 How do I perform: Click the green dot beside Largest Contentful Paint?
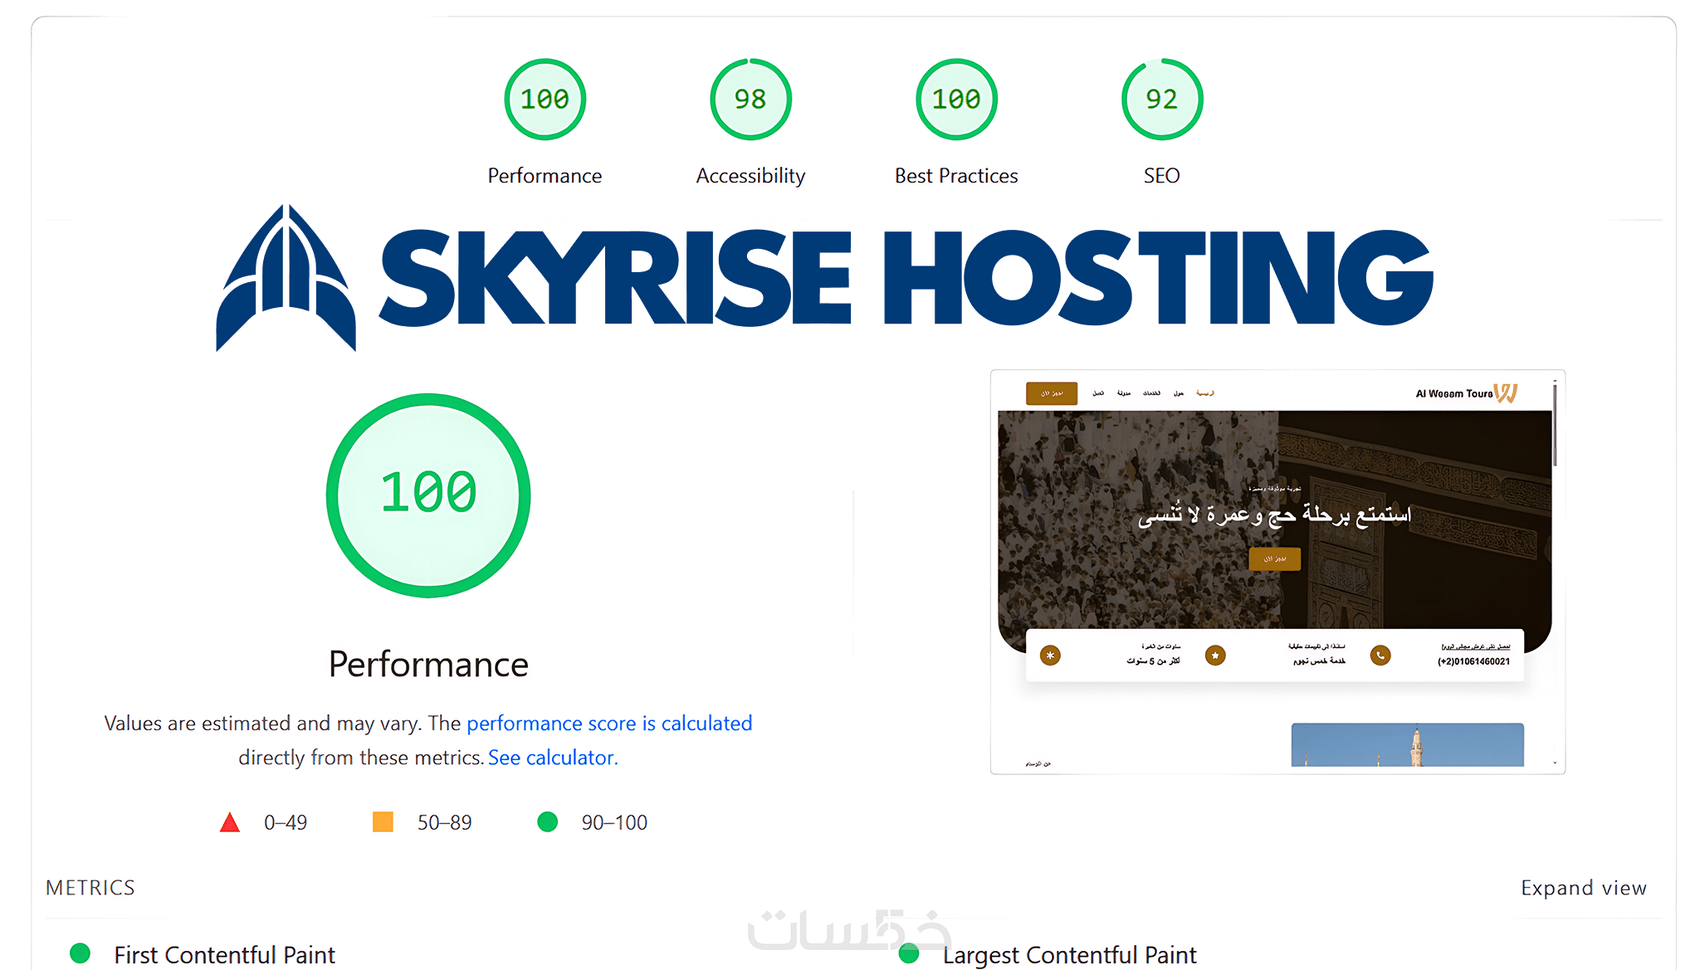(x=909, y=954)
